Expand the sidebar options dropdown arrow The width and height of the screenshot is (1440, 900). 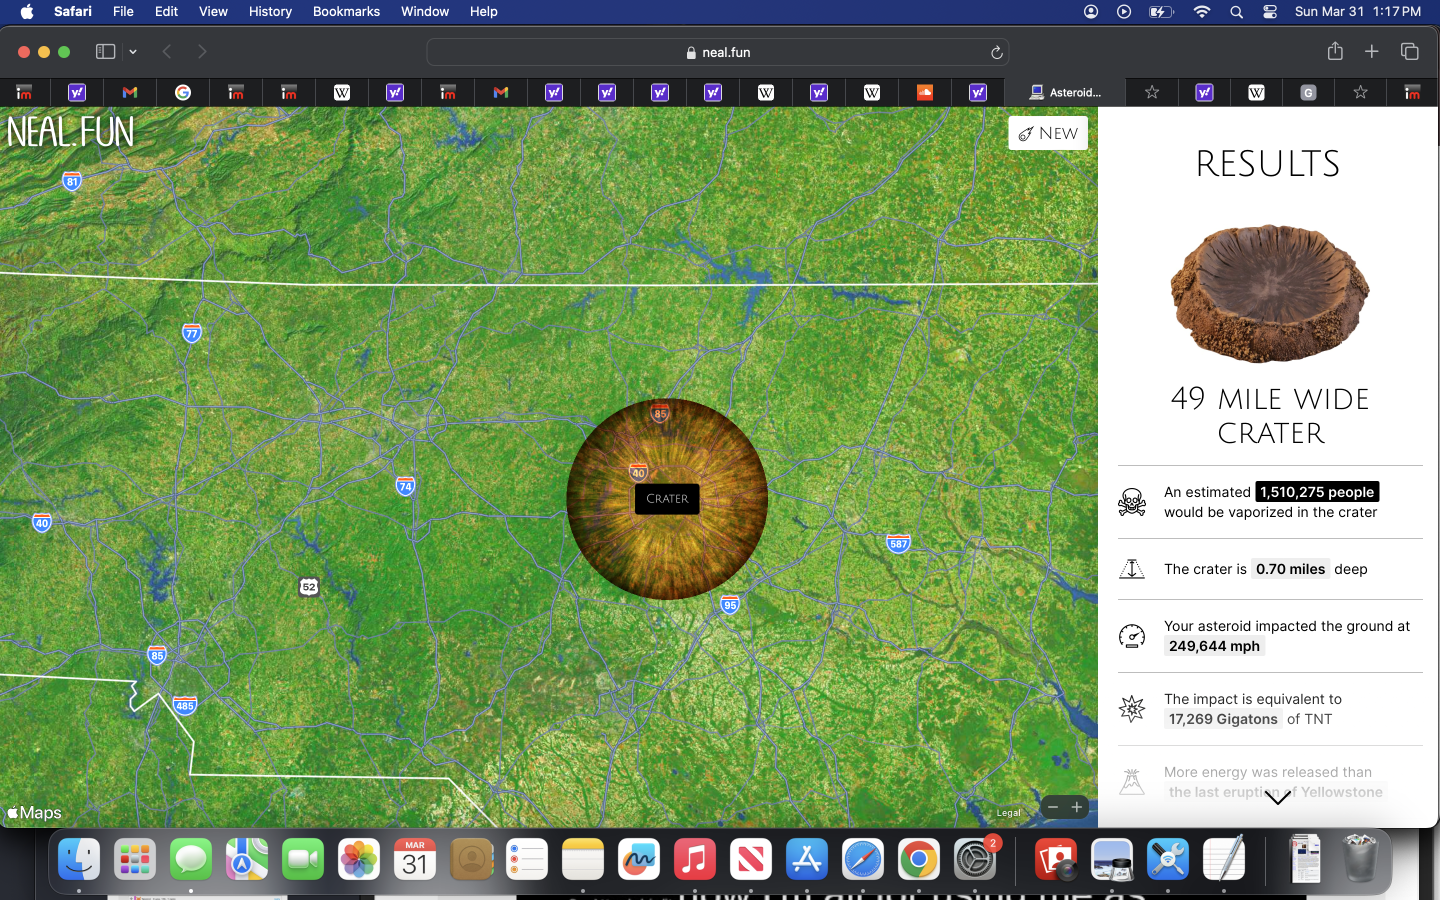[133, 52]
